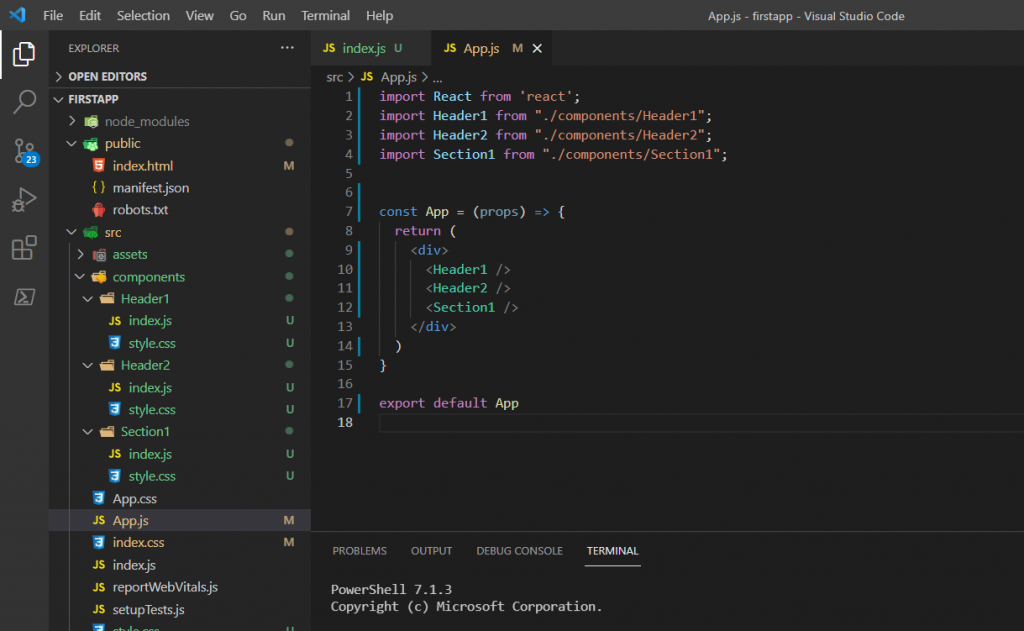Open the PowerShell icon in activity bar
The image size is (1024, 631).
tap(24, 297)
